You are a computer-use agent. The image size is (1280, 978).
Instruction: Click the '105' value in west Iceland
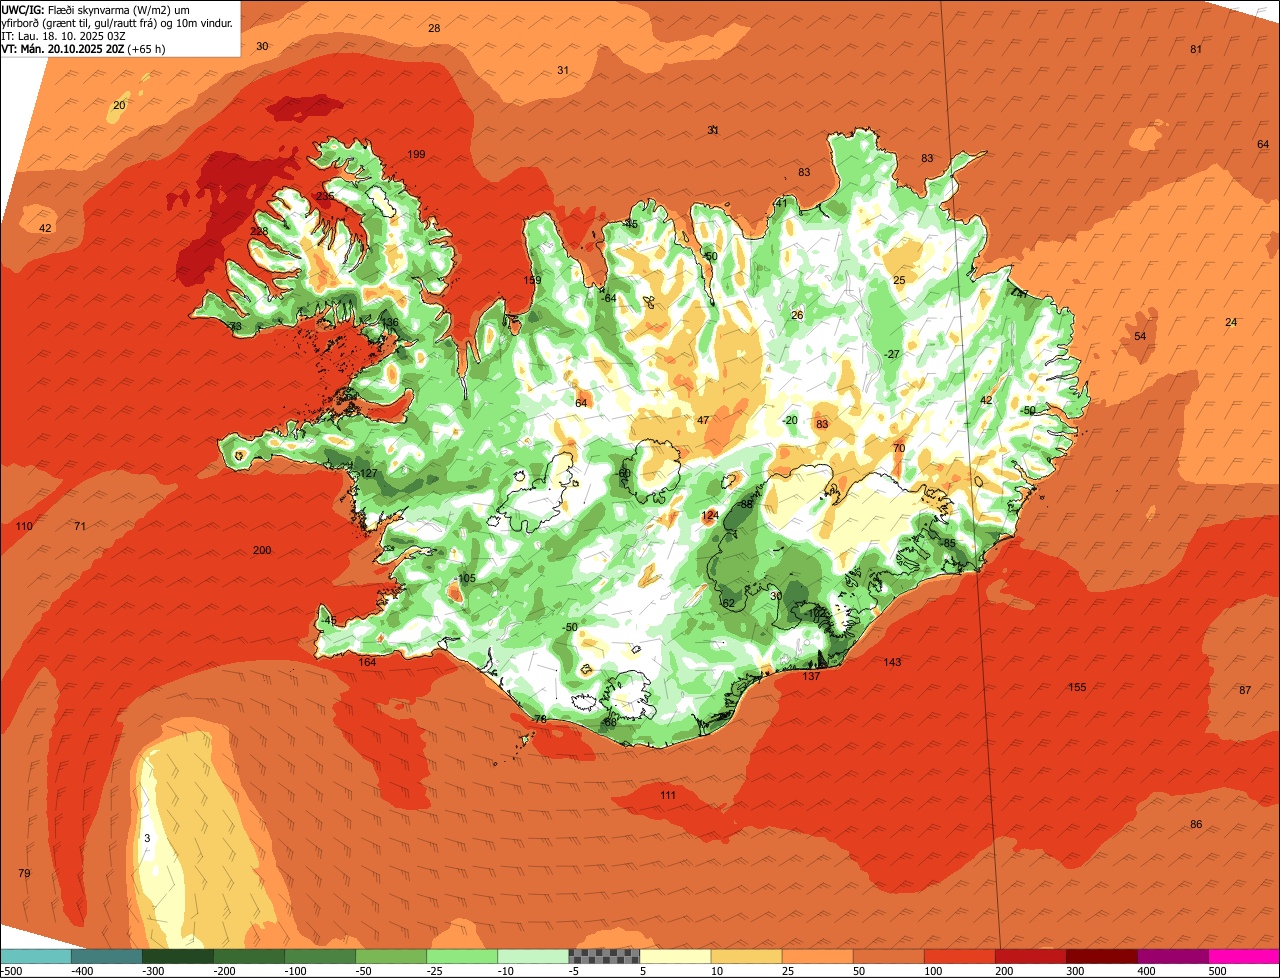(466, 578)
